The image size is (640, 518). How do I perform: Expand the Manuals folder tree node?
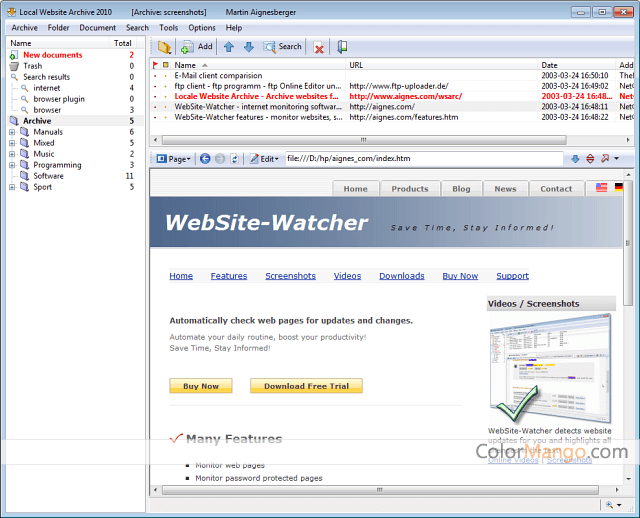(12, 132)
